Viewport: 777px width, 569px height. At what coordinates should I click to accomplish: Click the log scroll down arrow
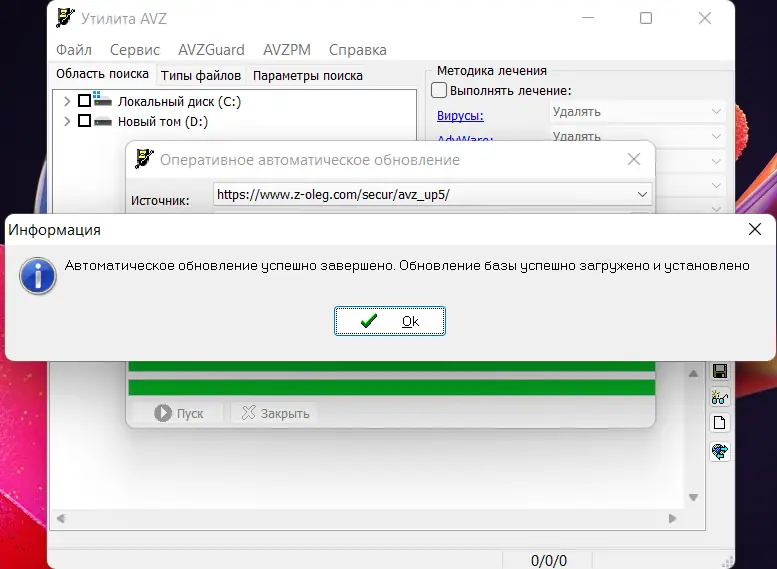693,497
